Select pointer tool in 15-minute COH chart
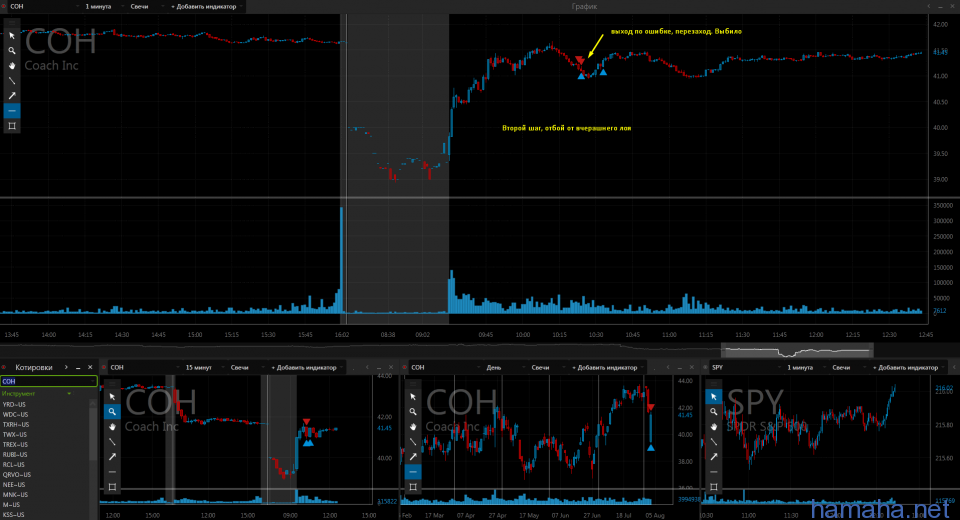This screenshot has width=960, height=520. tap(112, 397)
